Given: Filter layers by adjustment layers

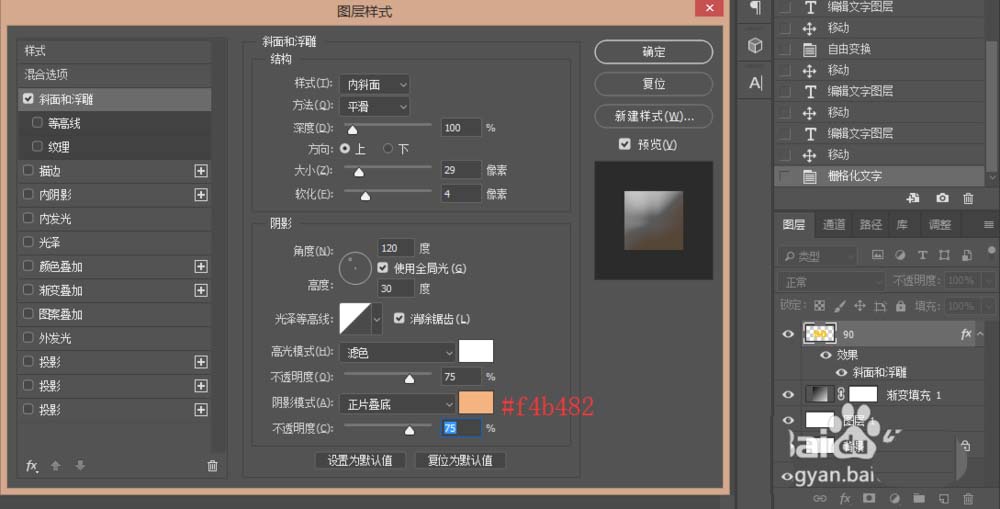Looking at the screenshot, I should (x=900, y=255).
